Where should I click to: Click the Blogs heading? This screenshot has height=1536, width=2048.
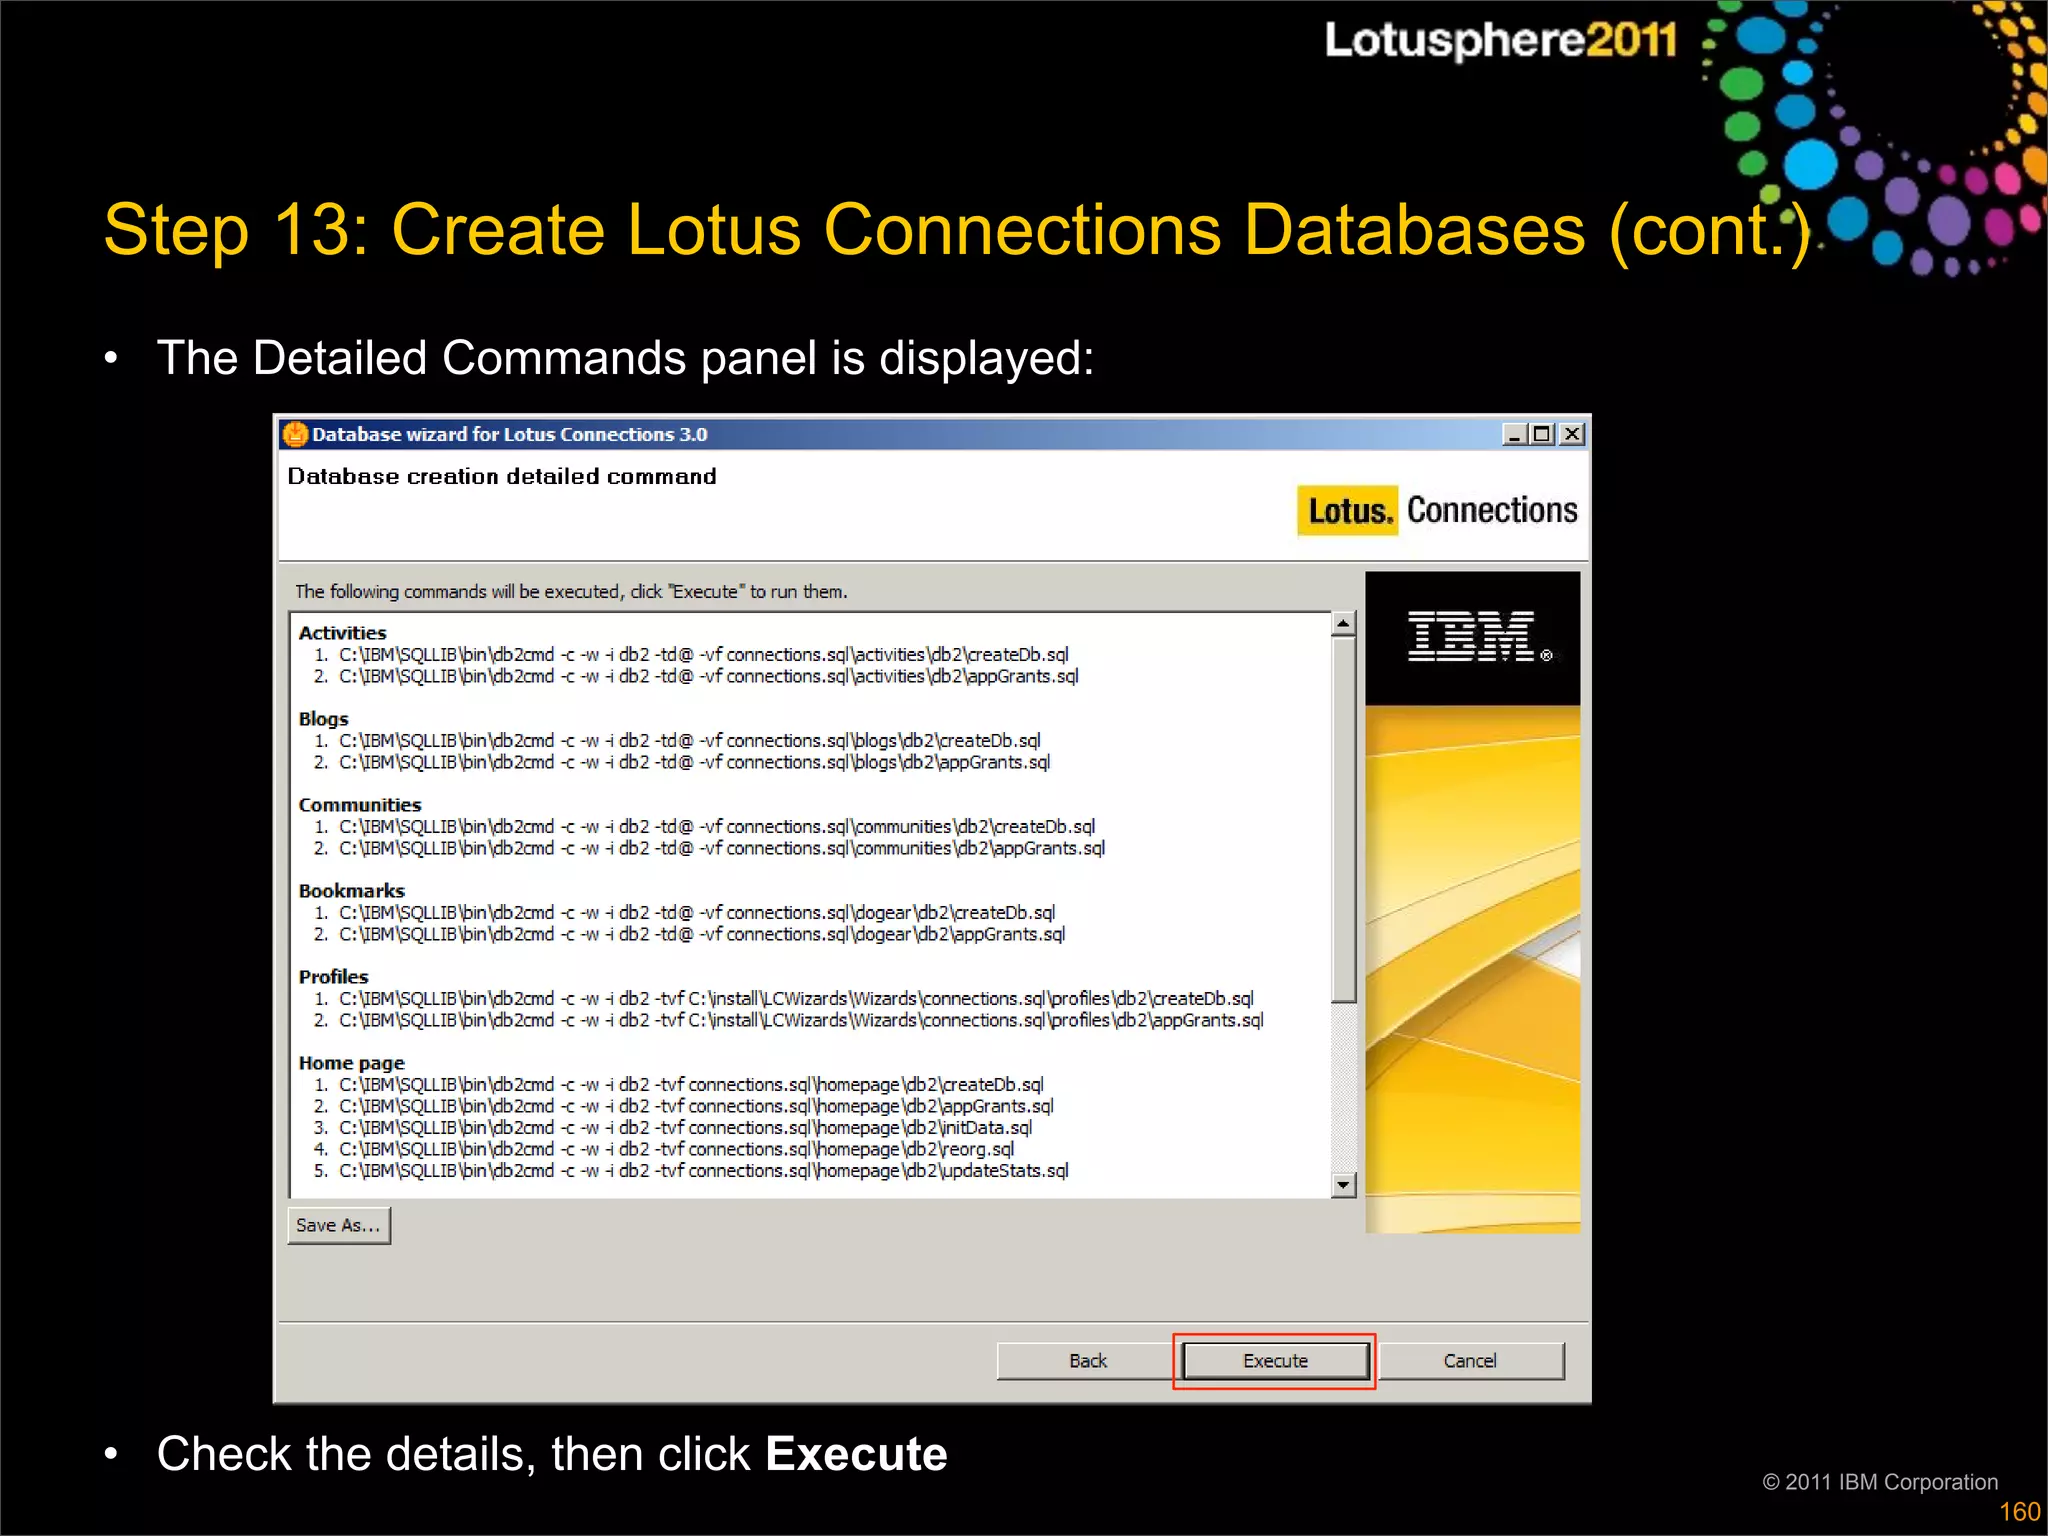tap(323, 719)
